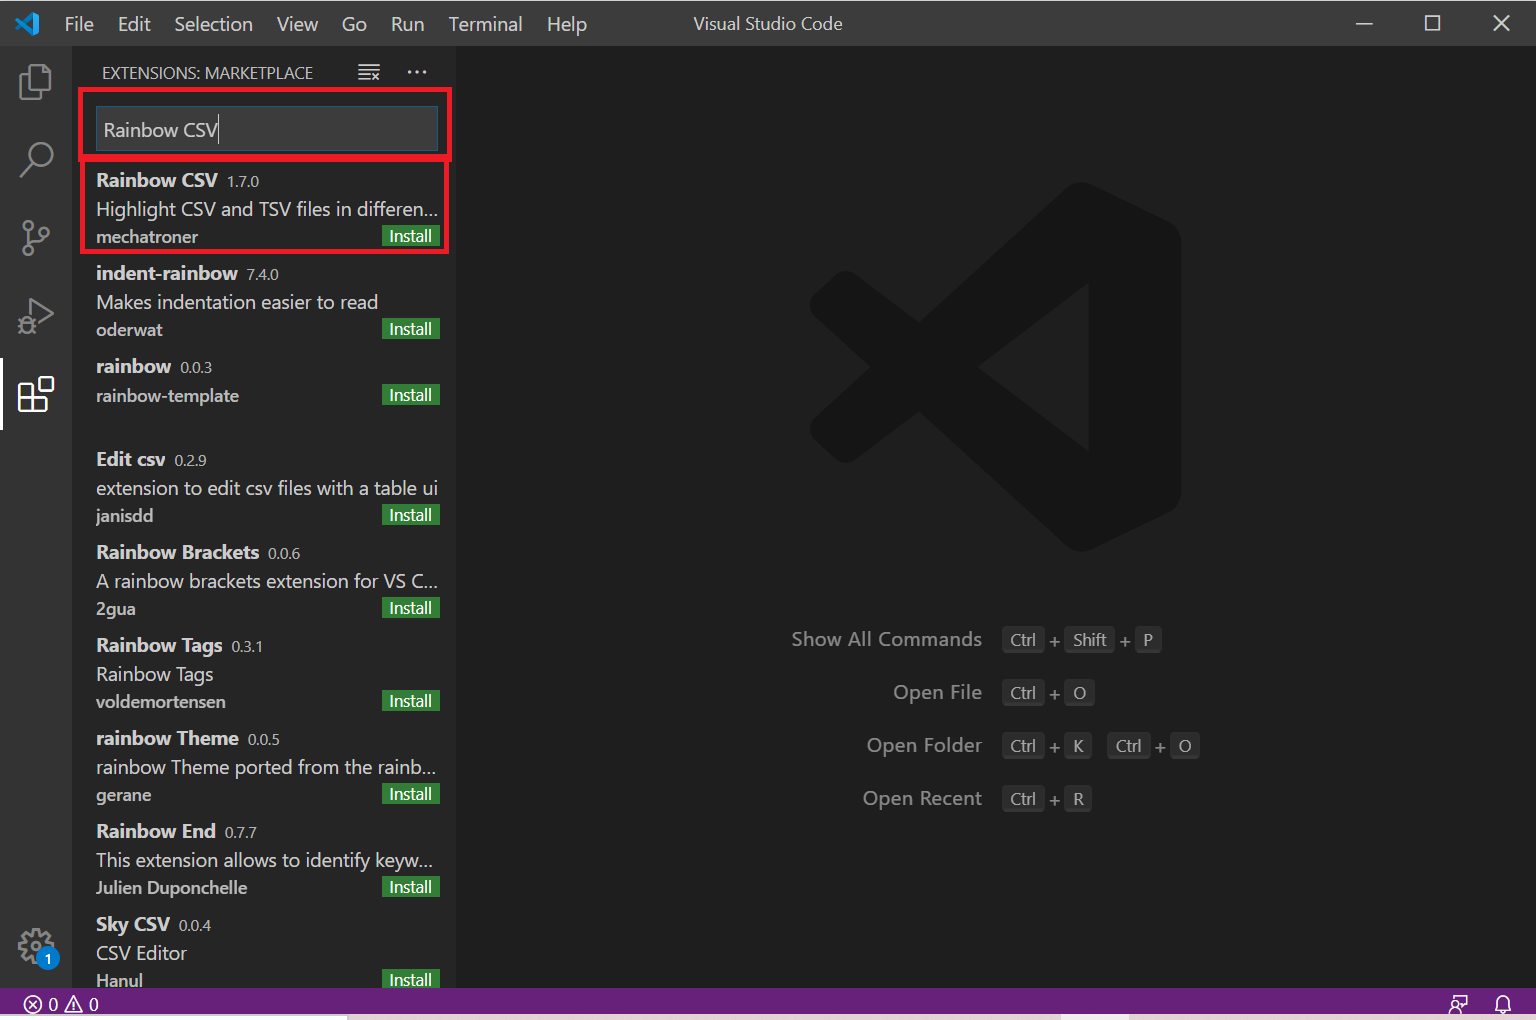Open the Views and More Actions ellipsis menu

point(417,71)
